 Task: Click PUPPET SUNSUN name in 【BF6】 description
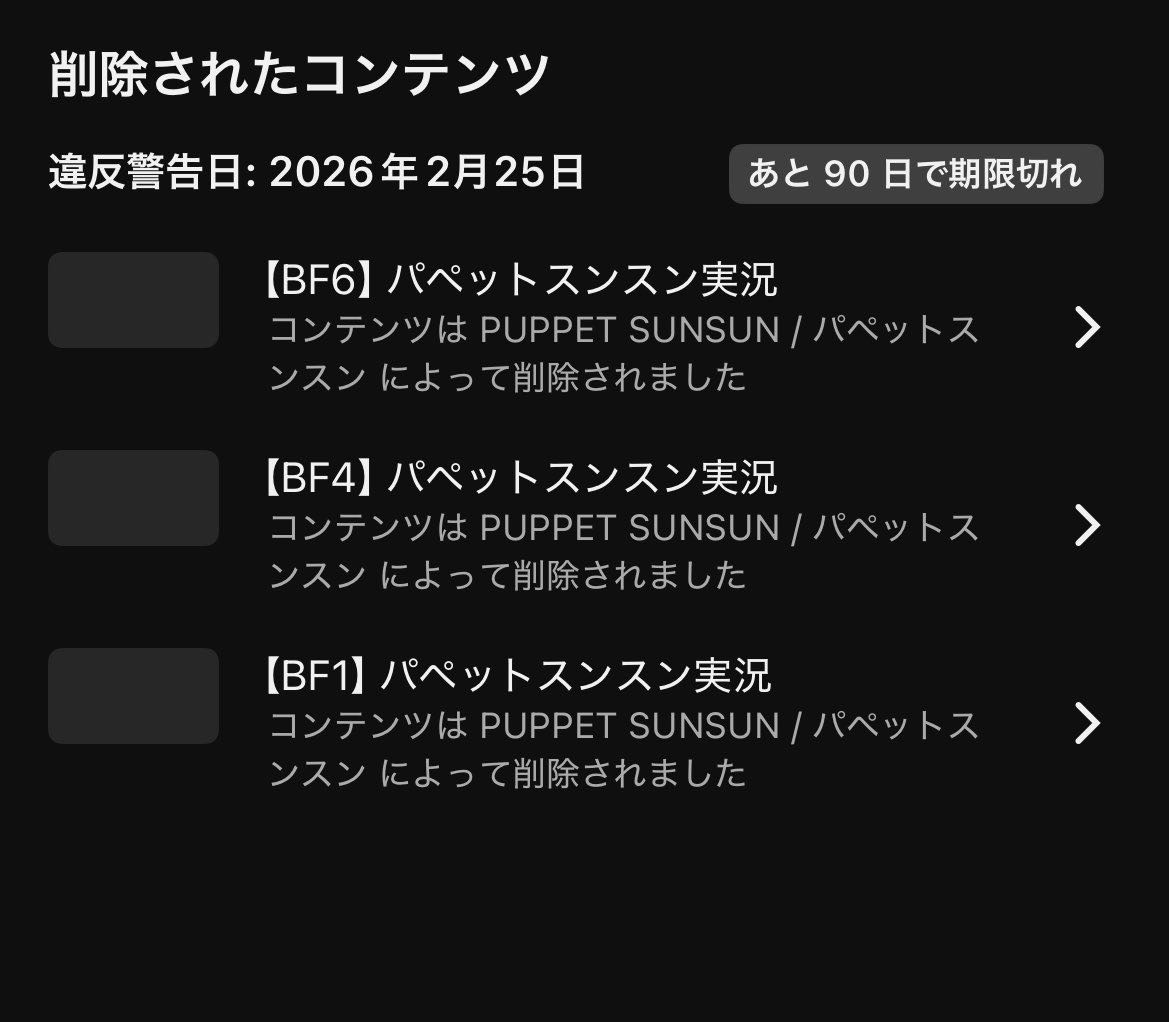629,330
